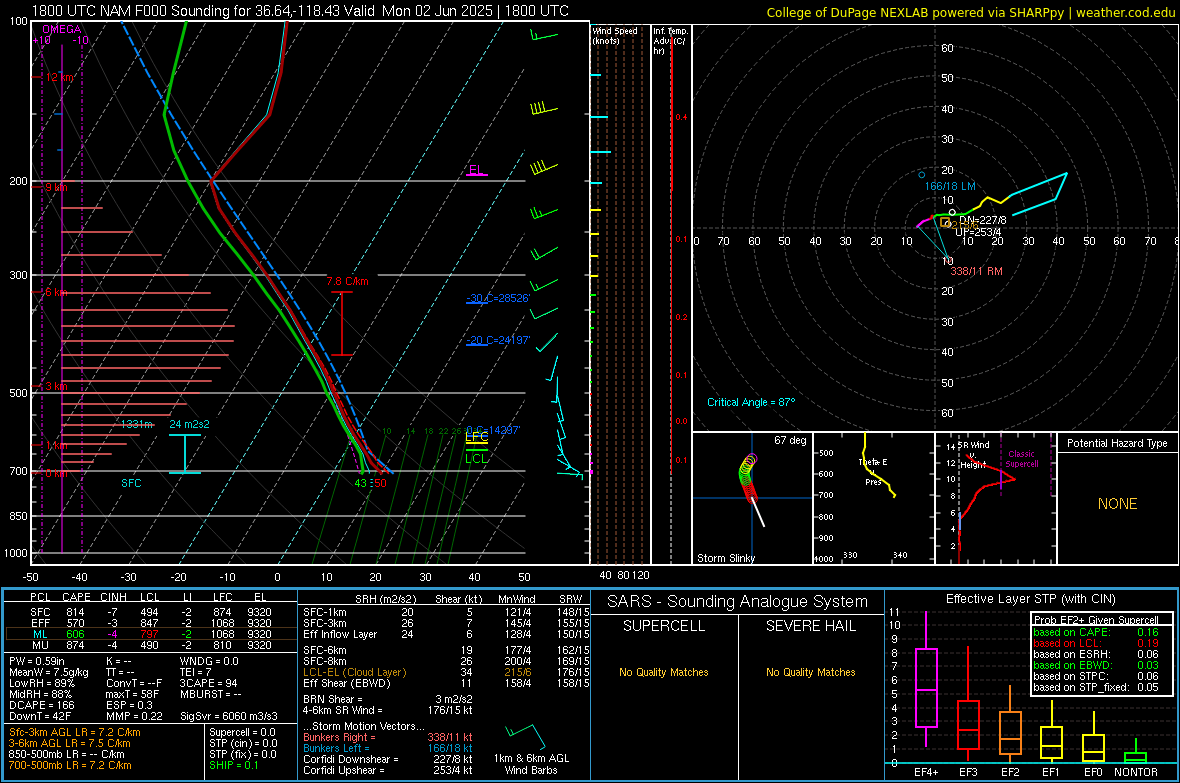Click the green NONTOR box plot
This screenshot has width=1180, height=783.
[x=1135, y=757]
